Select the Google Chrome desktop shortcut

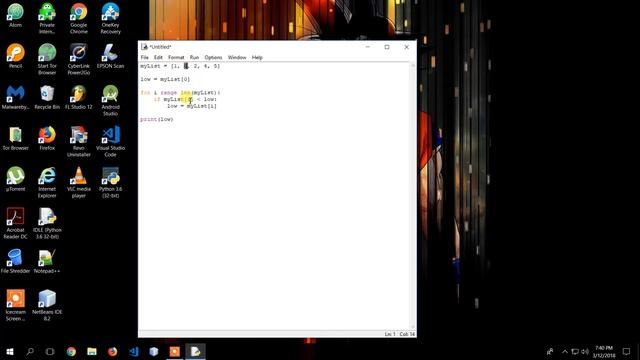coord(78,18)
